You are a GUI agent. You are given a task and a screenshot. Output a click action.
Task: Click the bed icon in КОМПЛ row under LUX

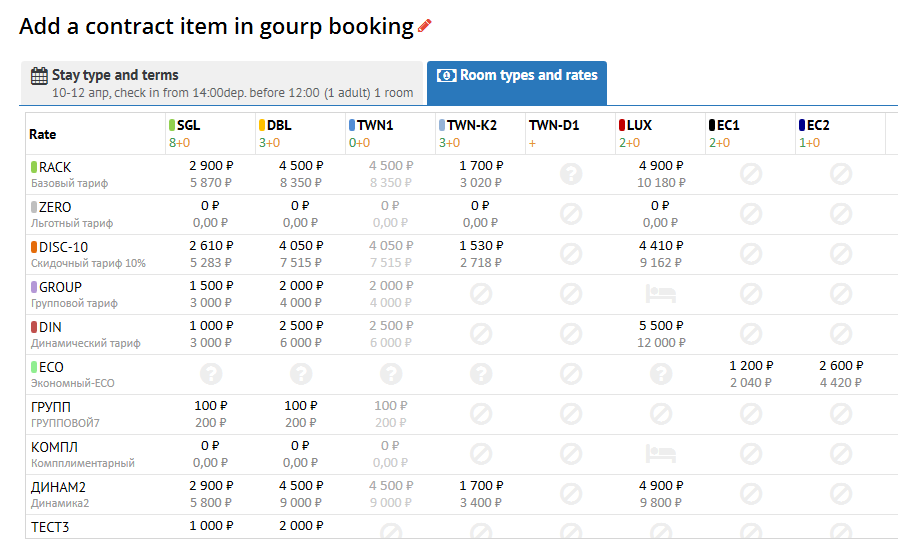point(660,454)
